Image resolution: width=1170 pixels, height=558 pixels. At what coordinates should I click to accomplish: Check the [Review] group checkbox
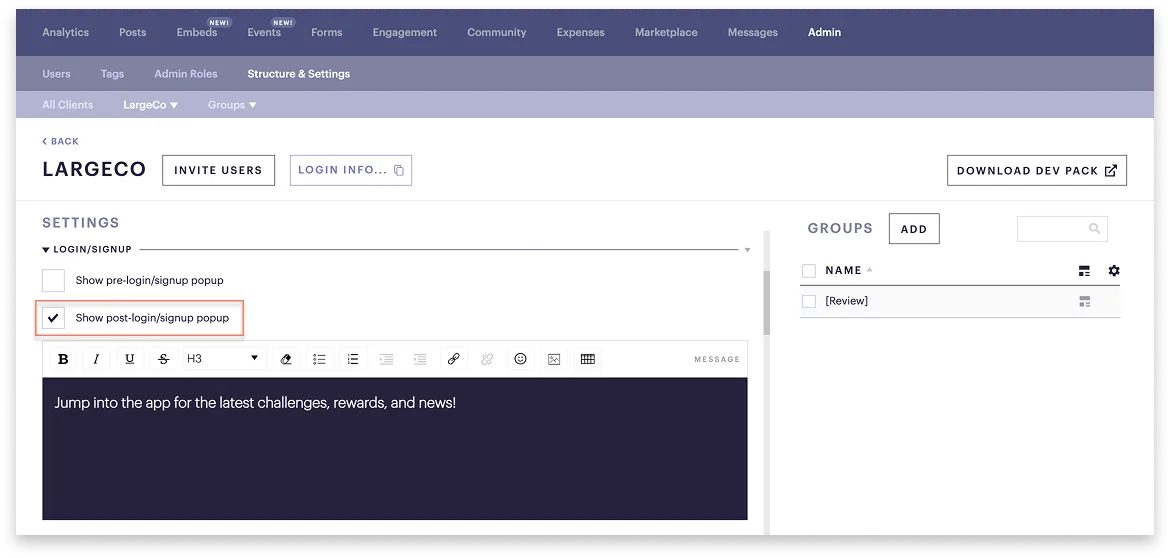(x=809, y=301)
